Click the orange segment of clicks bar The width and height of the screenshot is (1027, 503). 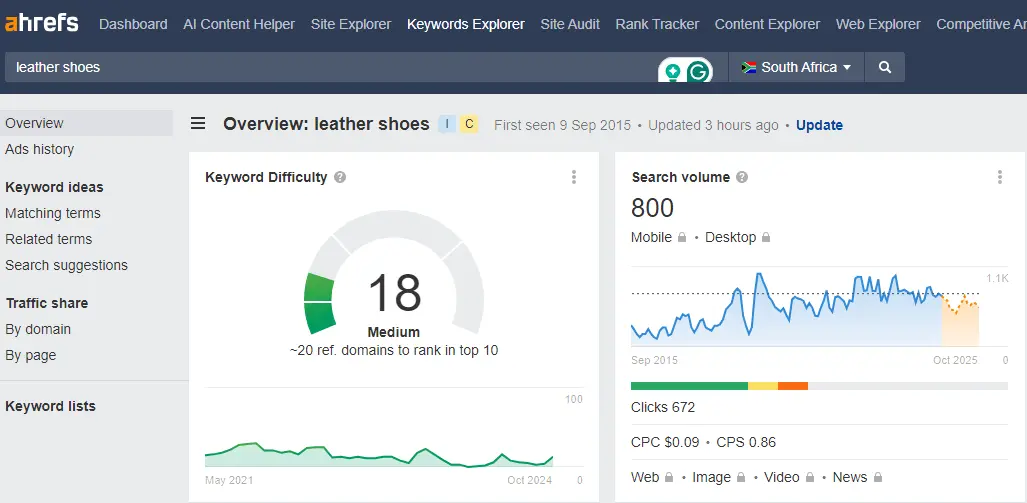coord(793,386)
